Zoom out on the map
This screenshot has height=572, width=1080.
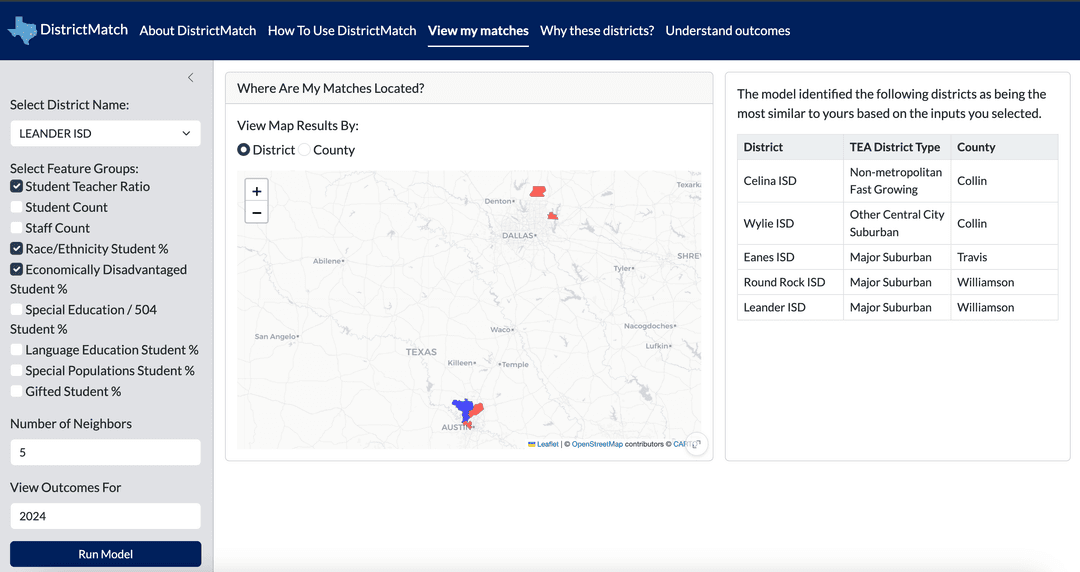point(256,213)
